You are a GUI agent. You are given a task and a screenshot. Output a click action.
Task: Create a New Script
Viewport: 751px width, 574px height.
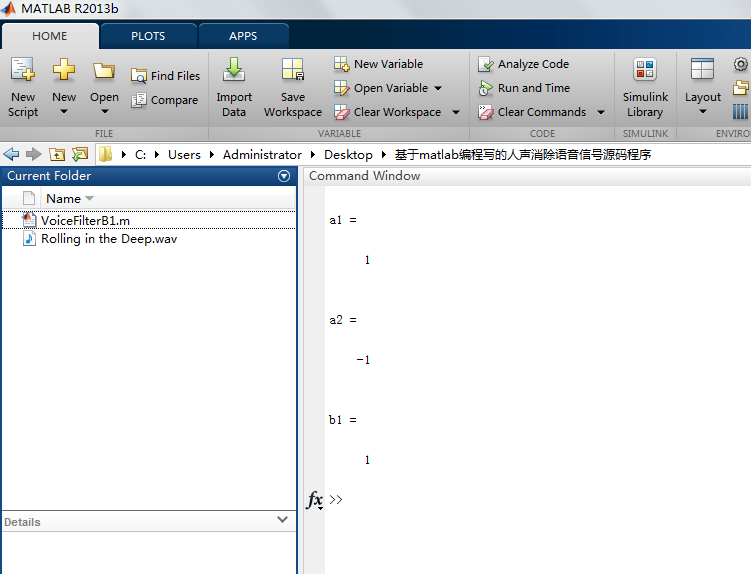coord(23,88)
